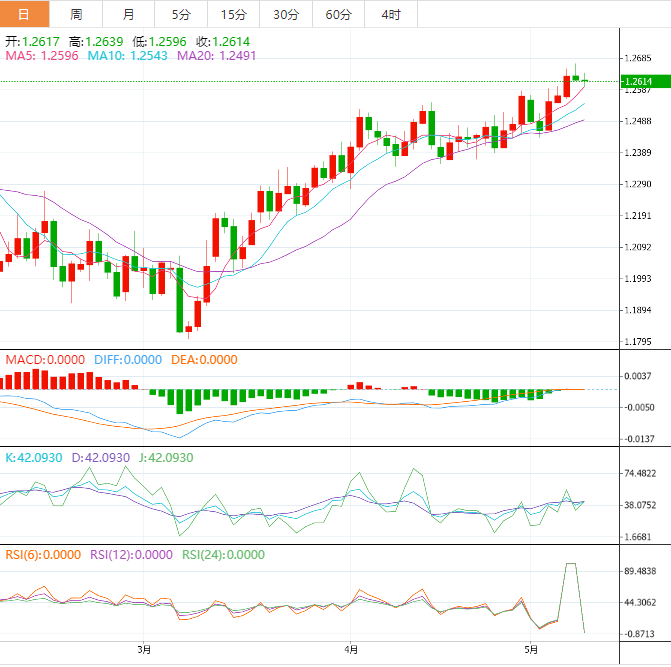Switch to the 周 weekly tab
This screenshot has height=667, width=671.
point(76,14)
